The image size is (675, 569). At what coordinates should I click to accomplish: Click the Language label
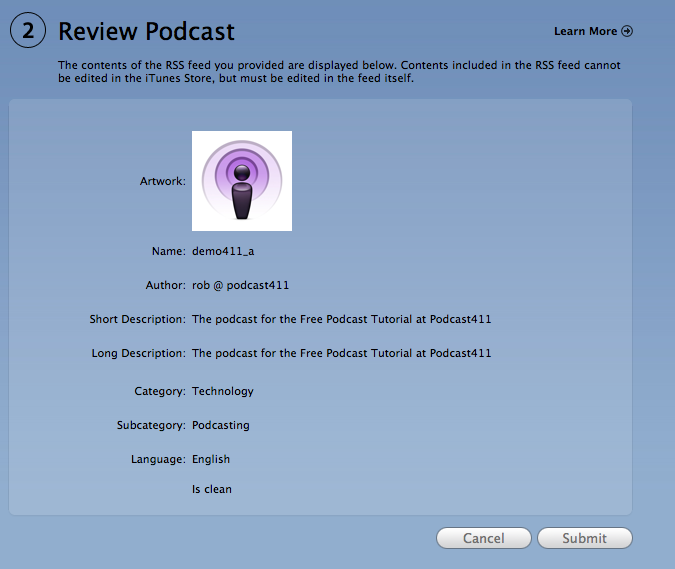[x=158, y=459]
